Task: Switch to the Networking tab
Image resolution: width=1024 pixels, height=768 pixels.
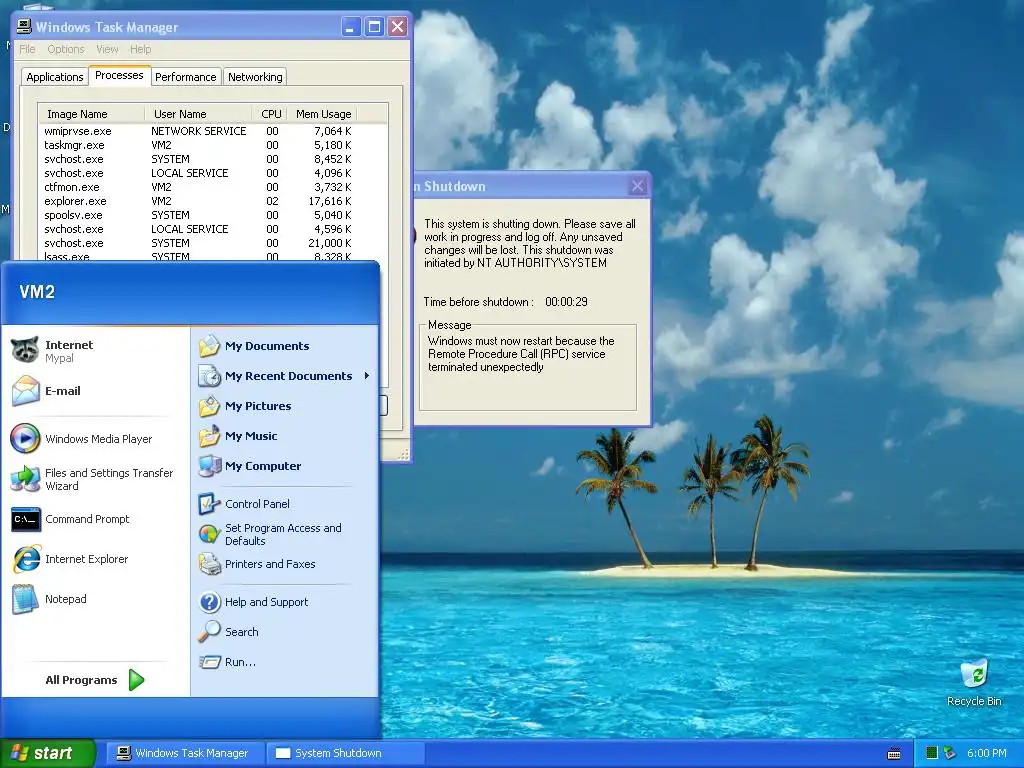Action: click(x=255, y=77)
